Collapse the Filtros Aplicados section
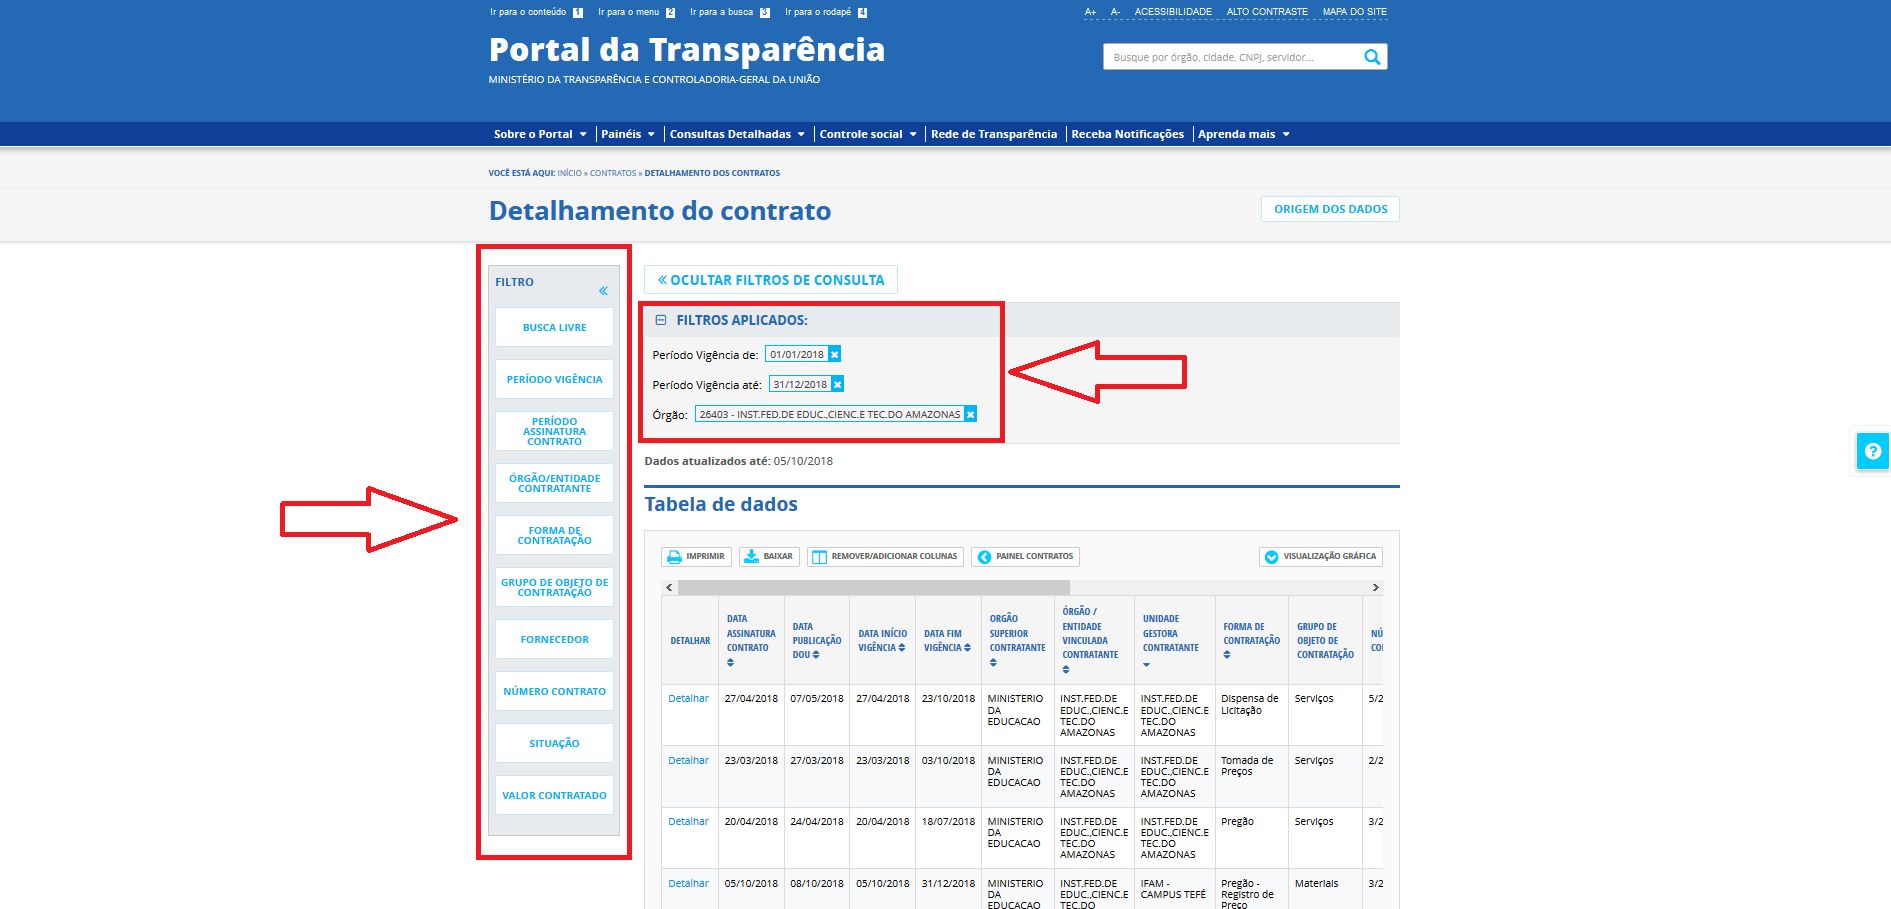 (x=660, y=320)
